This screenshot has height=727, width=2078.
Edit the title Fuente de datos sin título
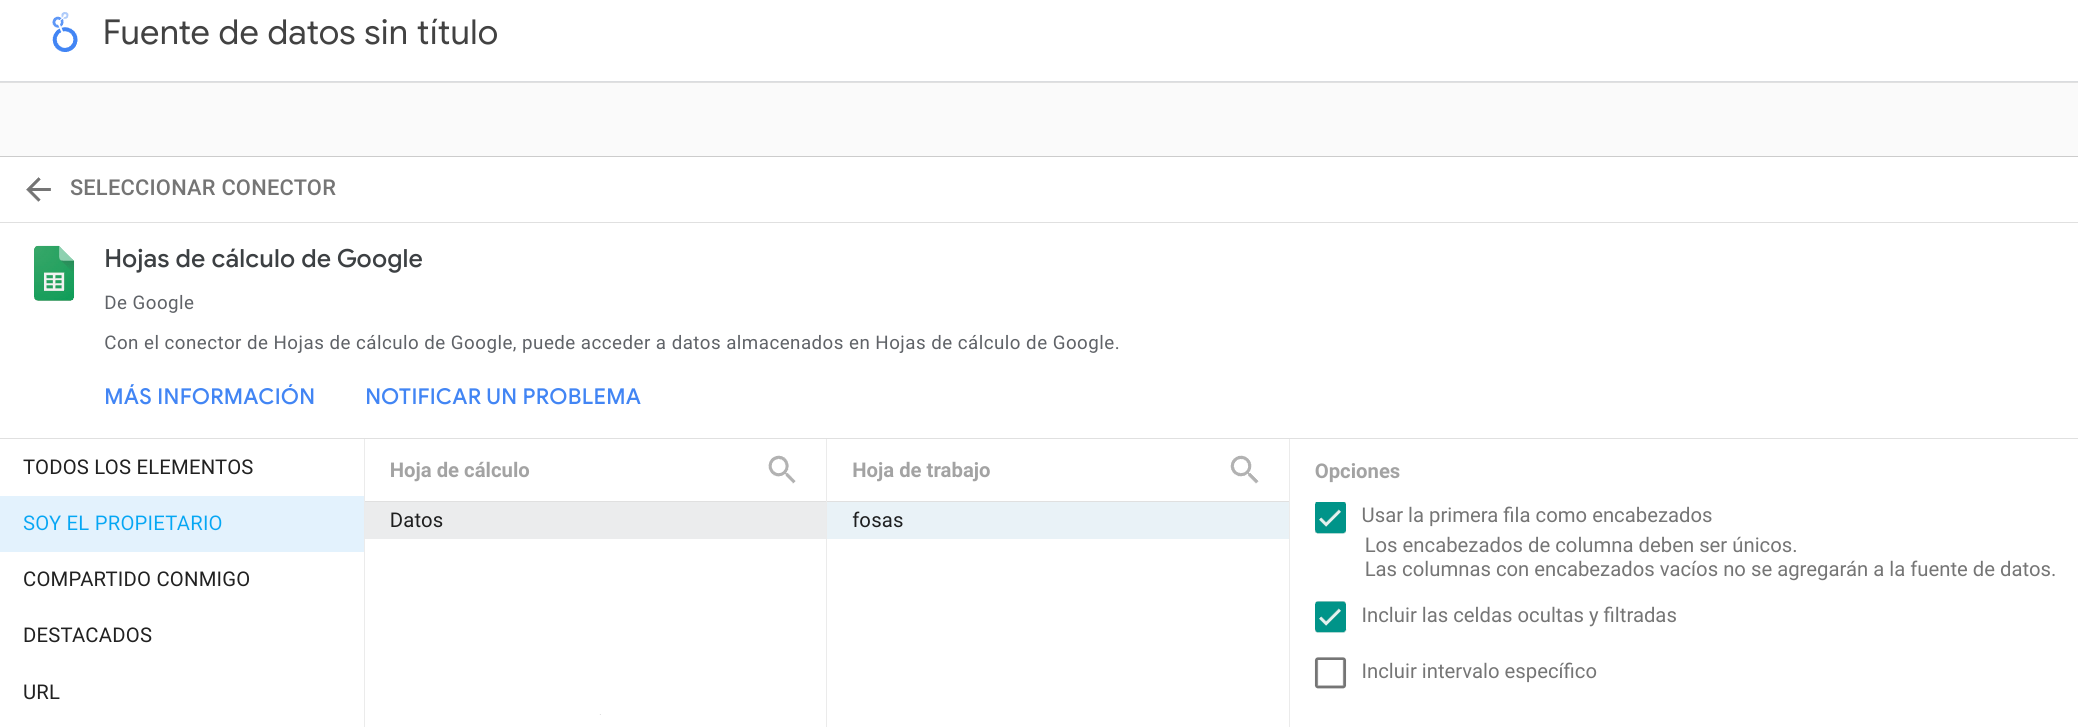point(300,33)
